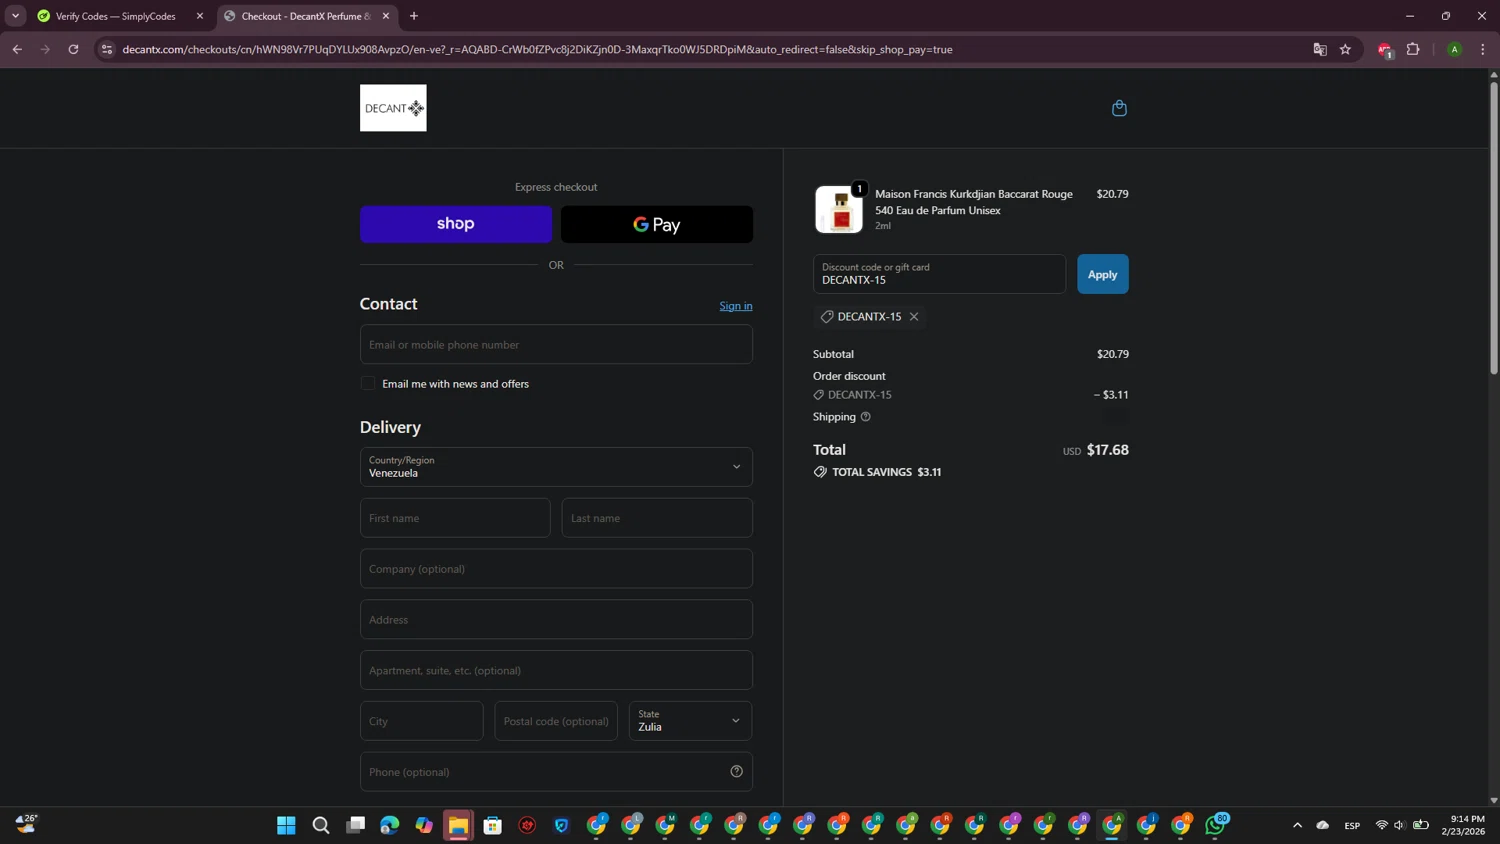
Task: Bookmark this page with the star icon
Action: click(1346, 49)
